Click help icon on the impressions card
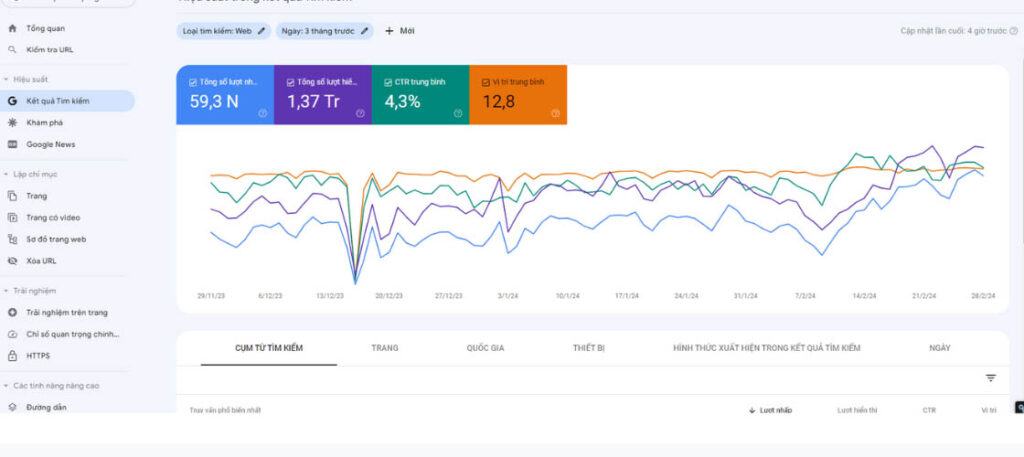 pyautogui.click(x=360, y=113)
